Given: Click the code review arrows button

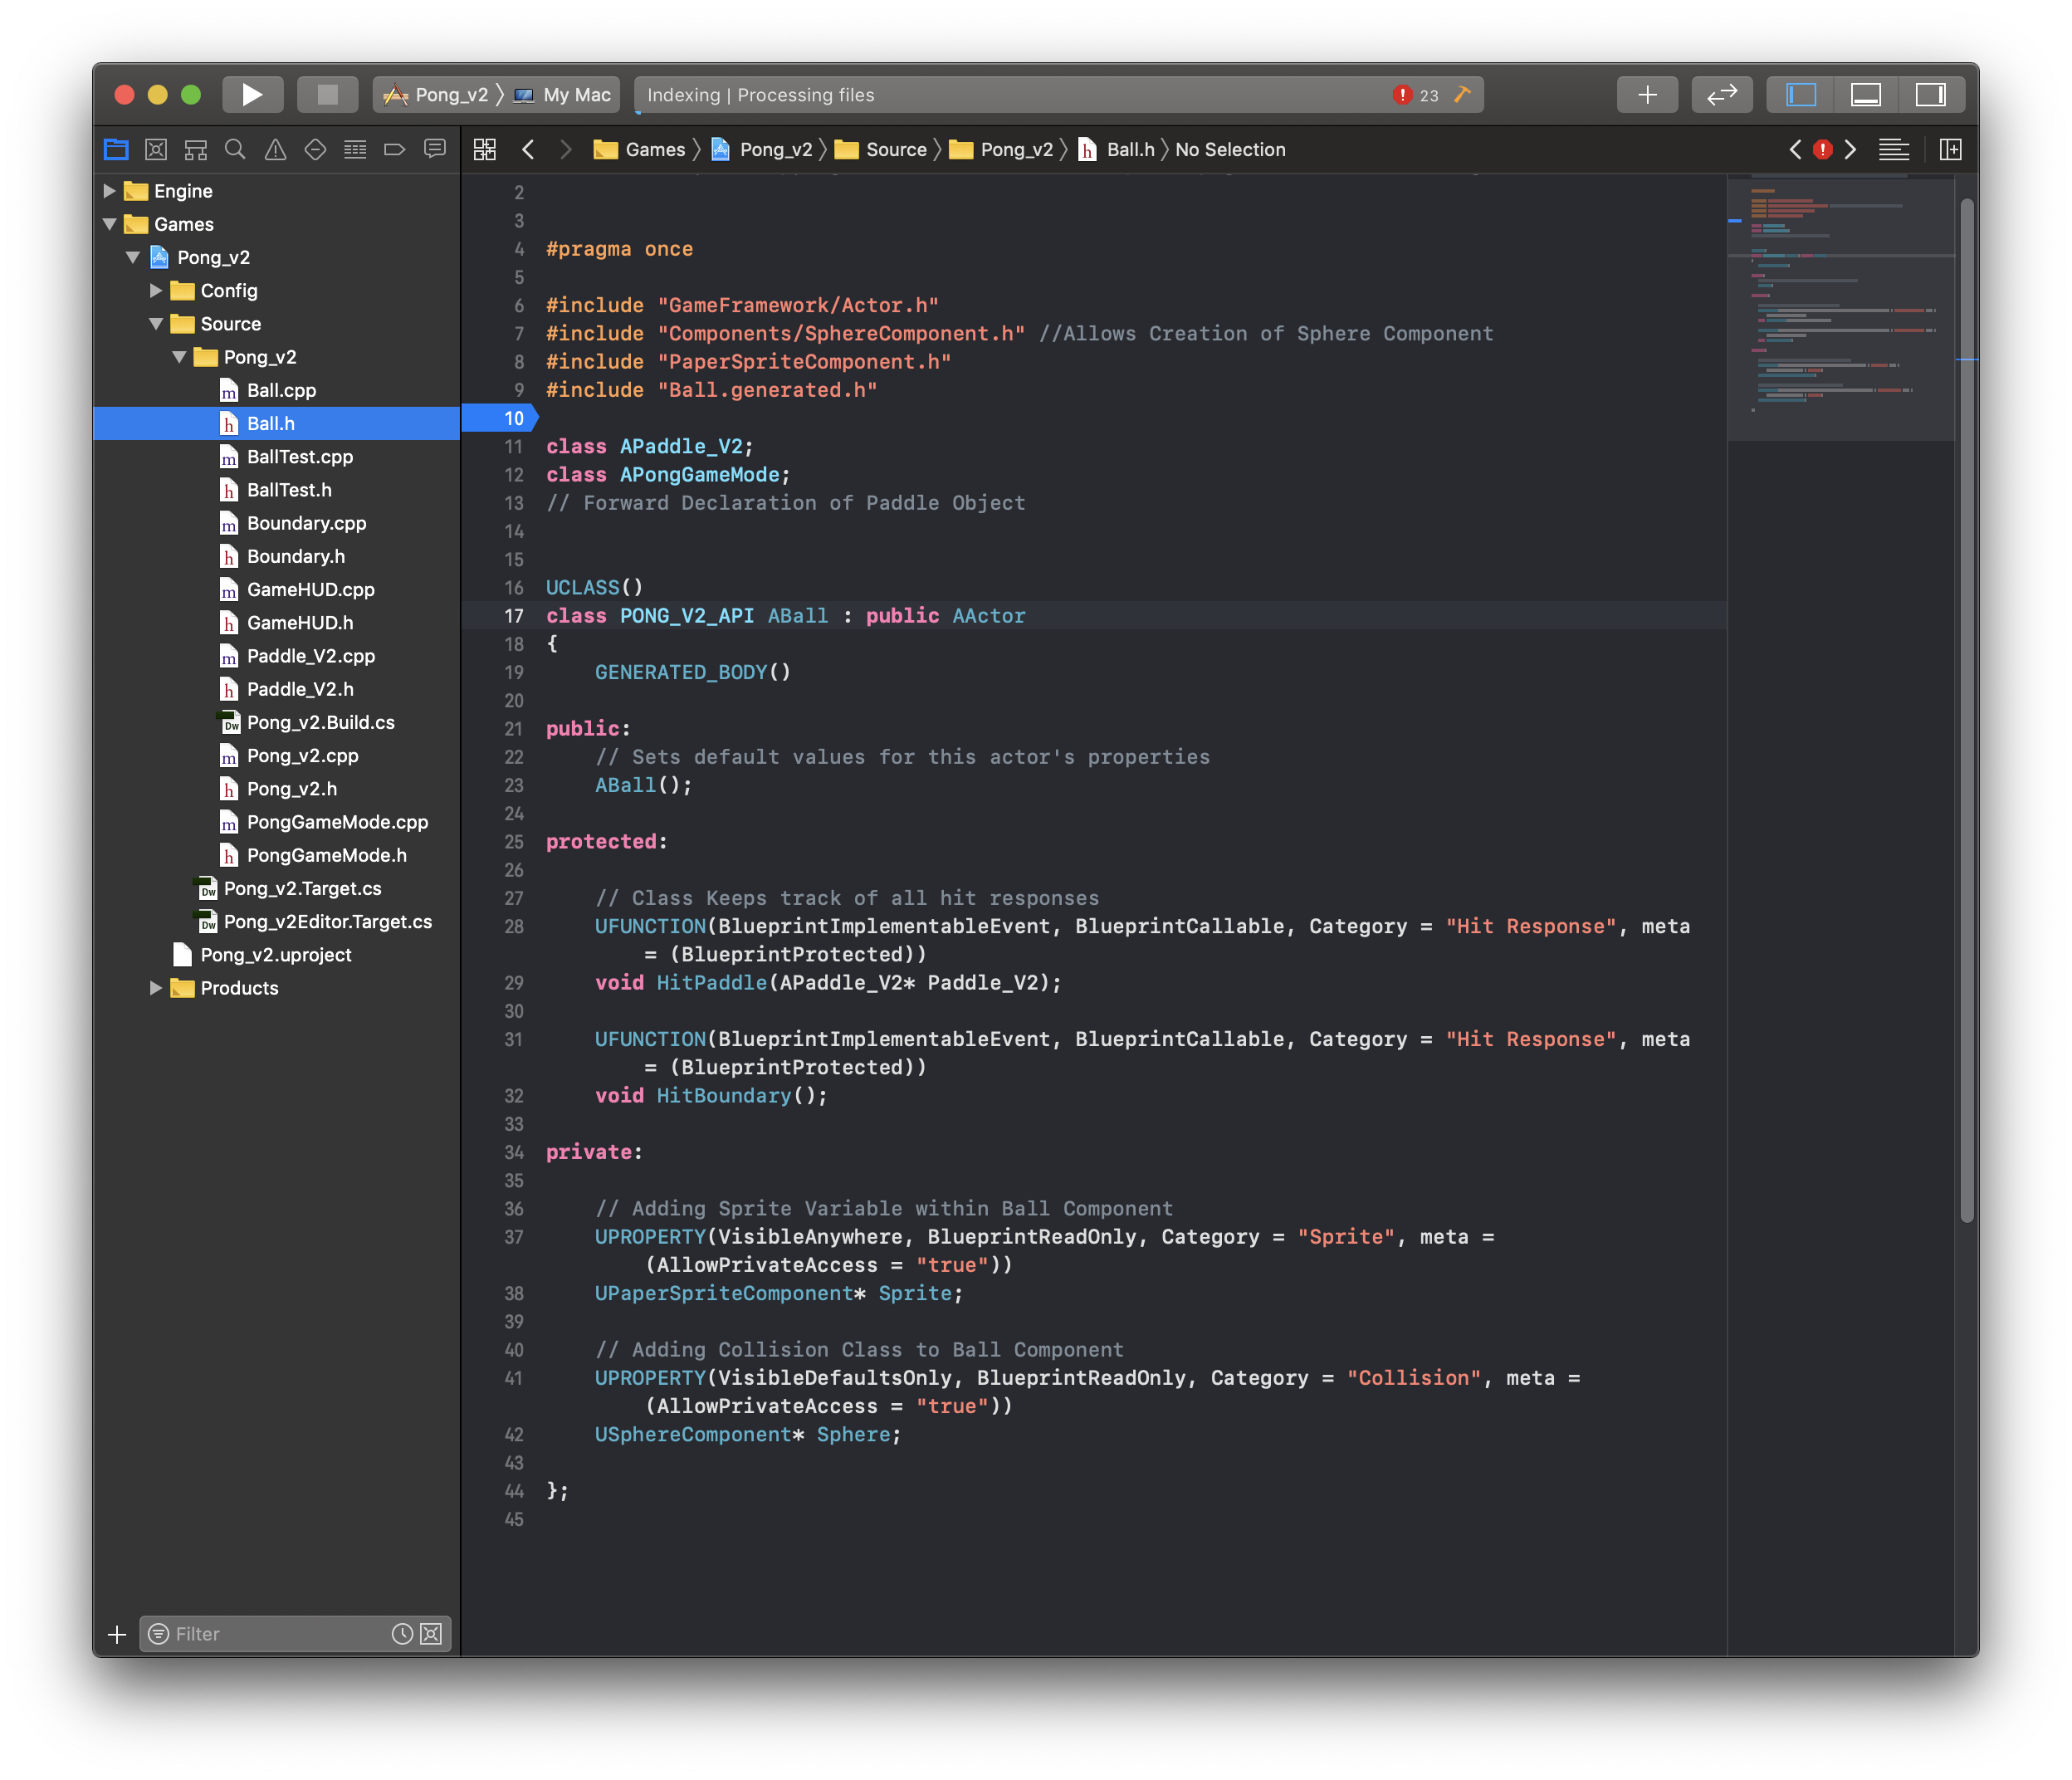Looking at the screenshot, I should (x=1721, y=95).
